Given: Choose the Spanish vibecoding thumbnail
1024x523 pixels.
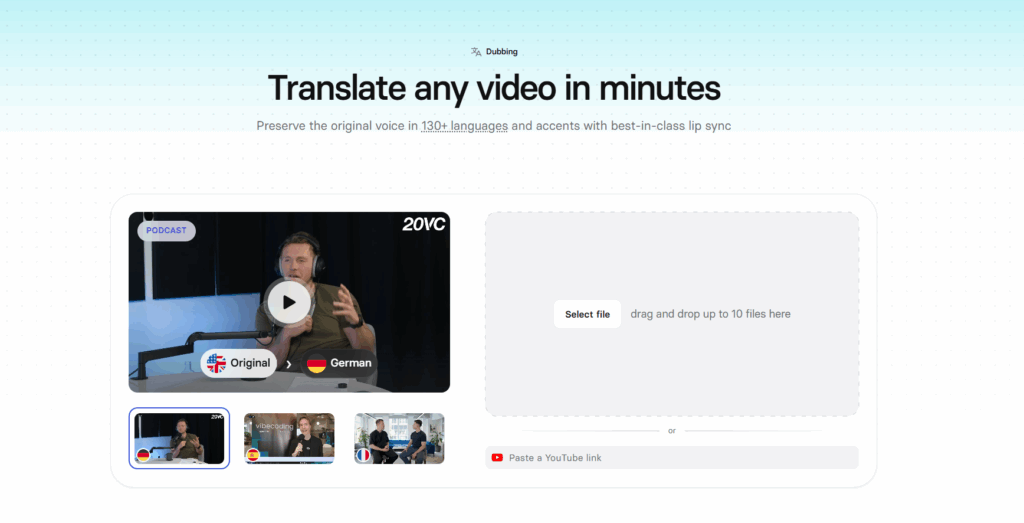Looking at the screenshot, I should [289, 438].
